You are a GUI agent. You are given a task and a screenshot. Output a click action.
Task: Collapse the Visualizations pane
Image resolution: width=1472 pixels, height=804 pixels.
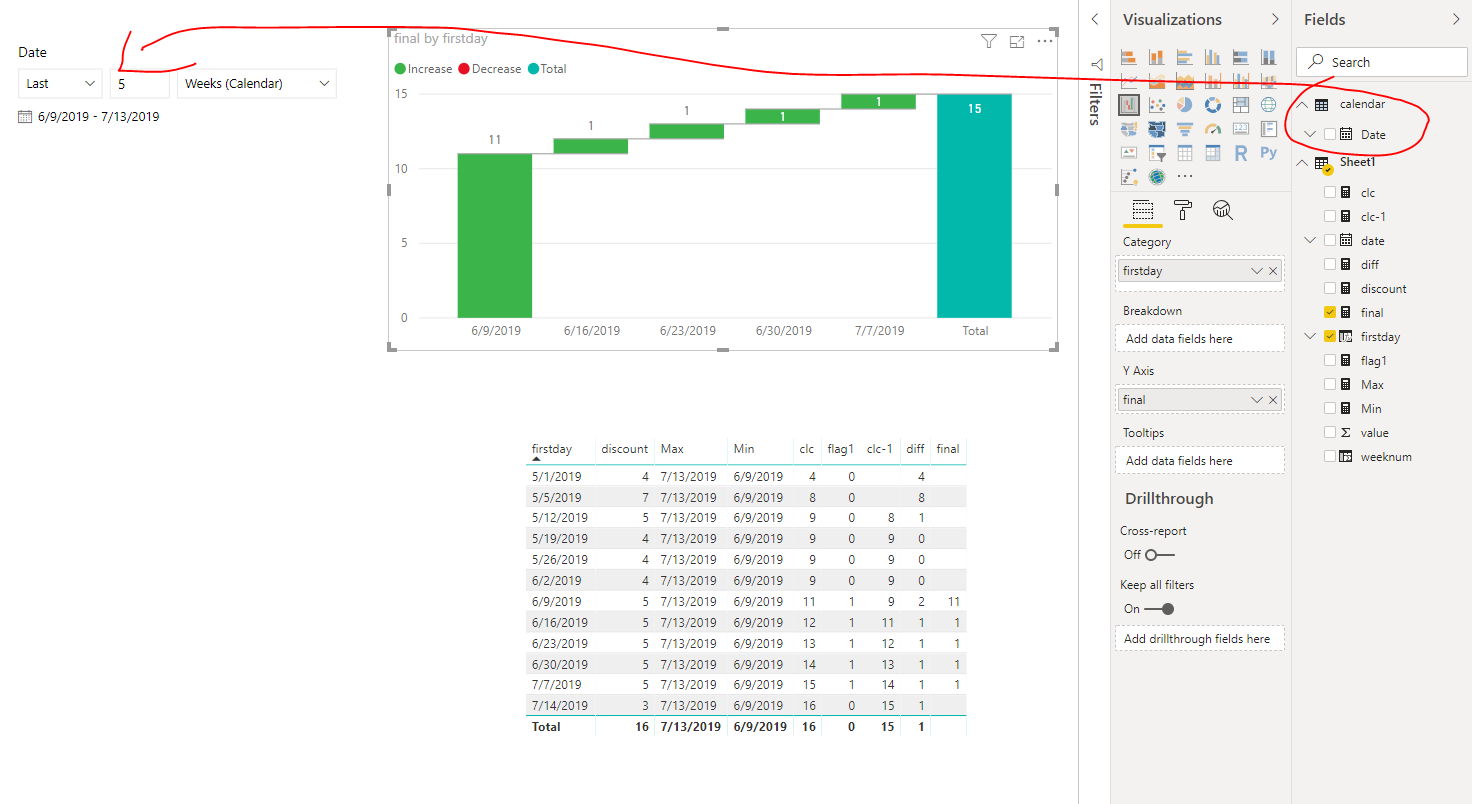point(1275,19)
